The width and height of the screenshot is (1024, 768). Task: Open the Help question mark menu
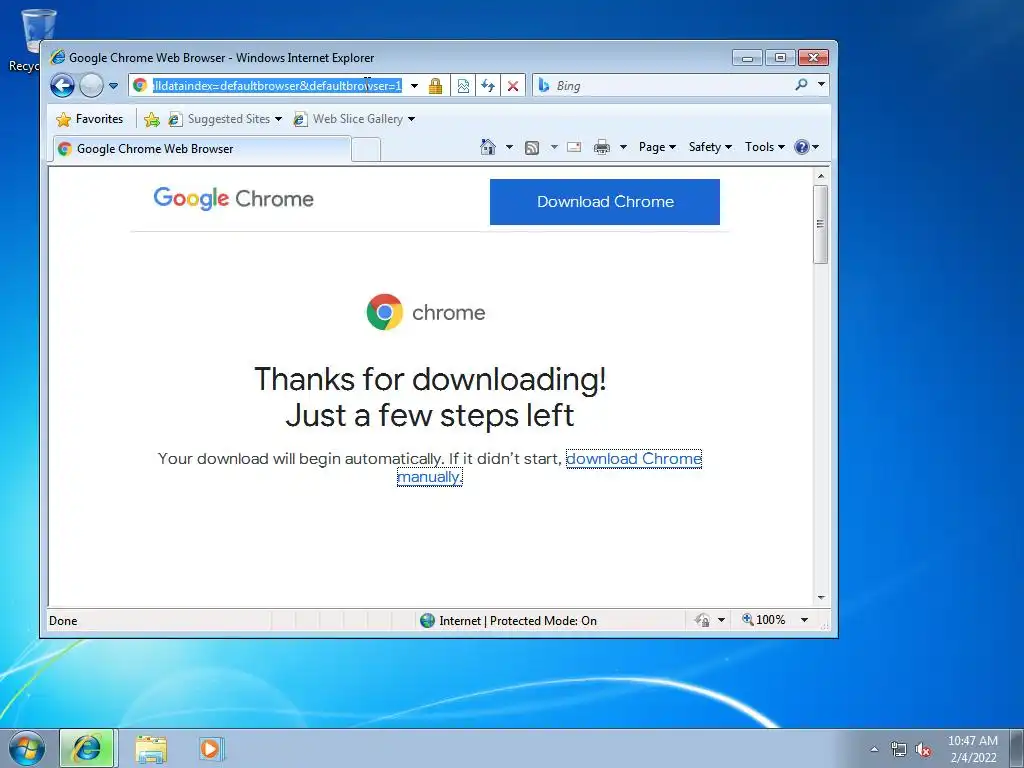[x=807, y=147]
